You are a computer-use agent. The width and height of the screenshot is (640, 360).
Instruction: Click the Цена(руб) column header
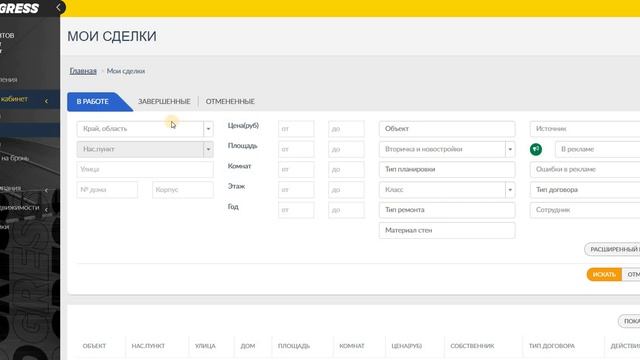[x=407, y=346]
